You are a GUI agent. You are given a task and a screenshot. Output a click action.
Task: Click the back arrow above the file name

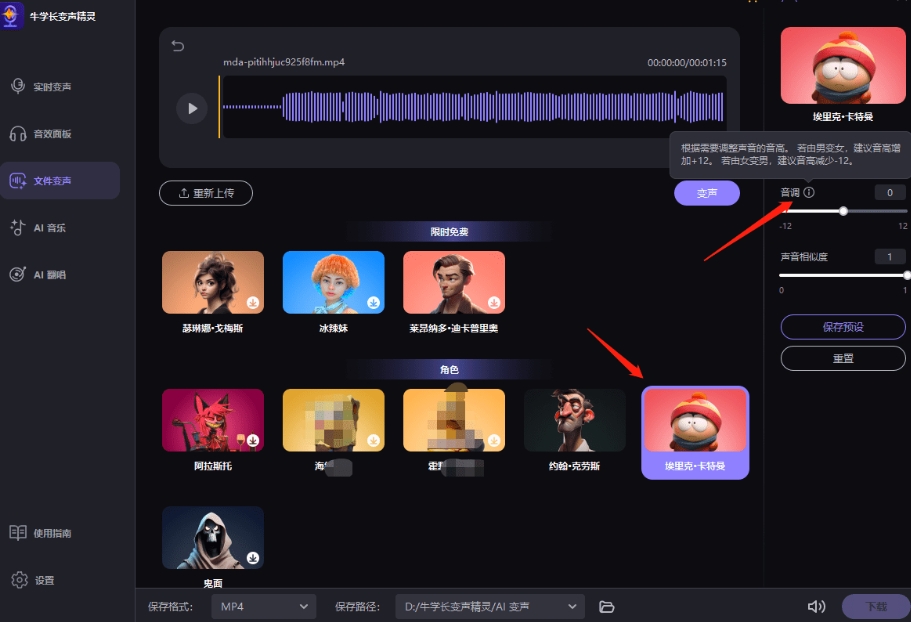pos(178,46)
